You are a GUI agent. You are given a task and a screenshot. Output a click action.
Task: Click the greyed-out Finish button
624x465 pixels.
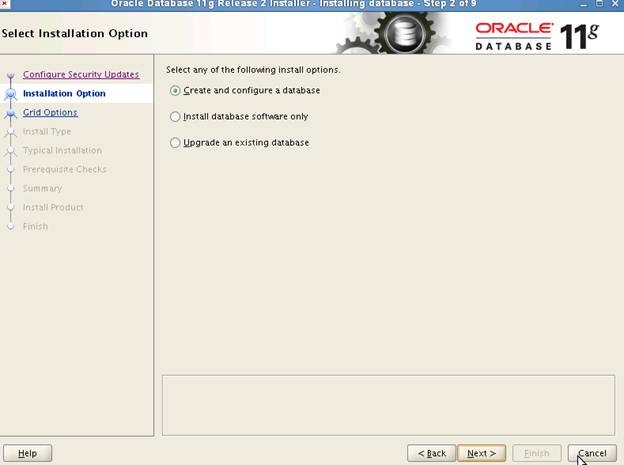(x=537, y=453)
